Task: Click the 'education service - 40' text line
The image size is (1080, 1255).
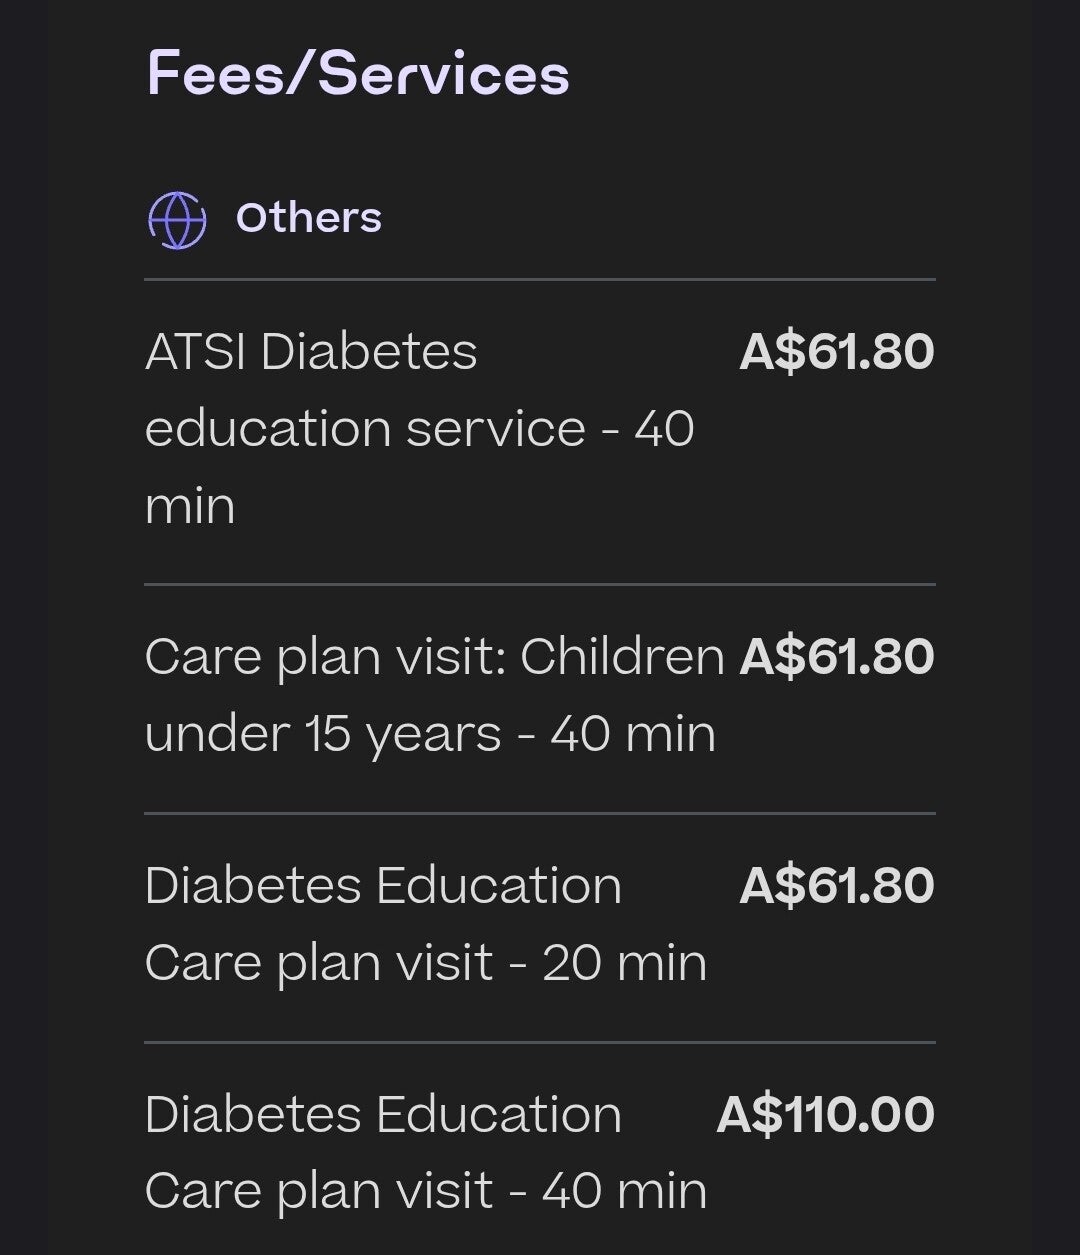Action: pyautogui.click(x=420, y=429)
